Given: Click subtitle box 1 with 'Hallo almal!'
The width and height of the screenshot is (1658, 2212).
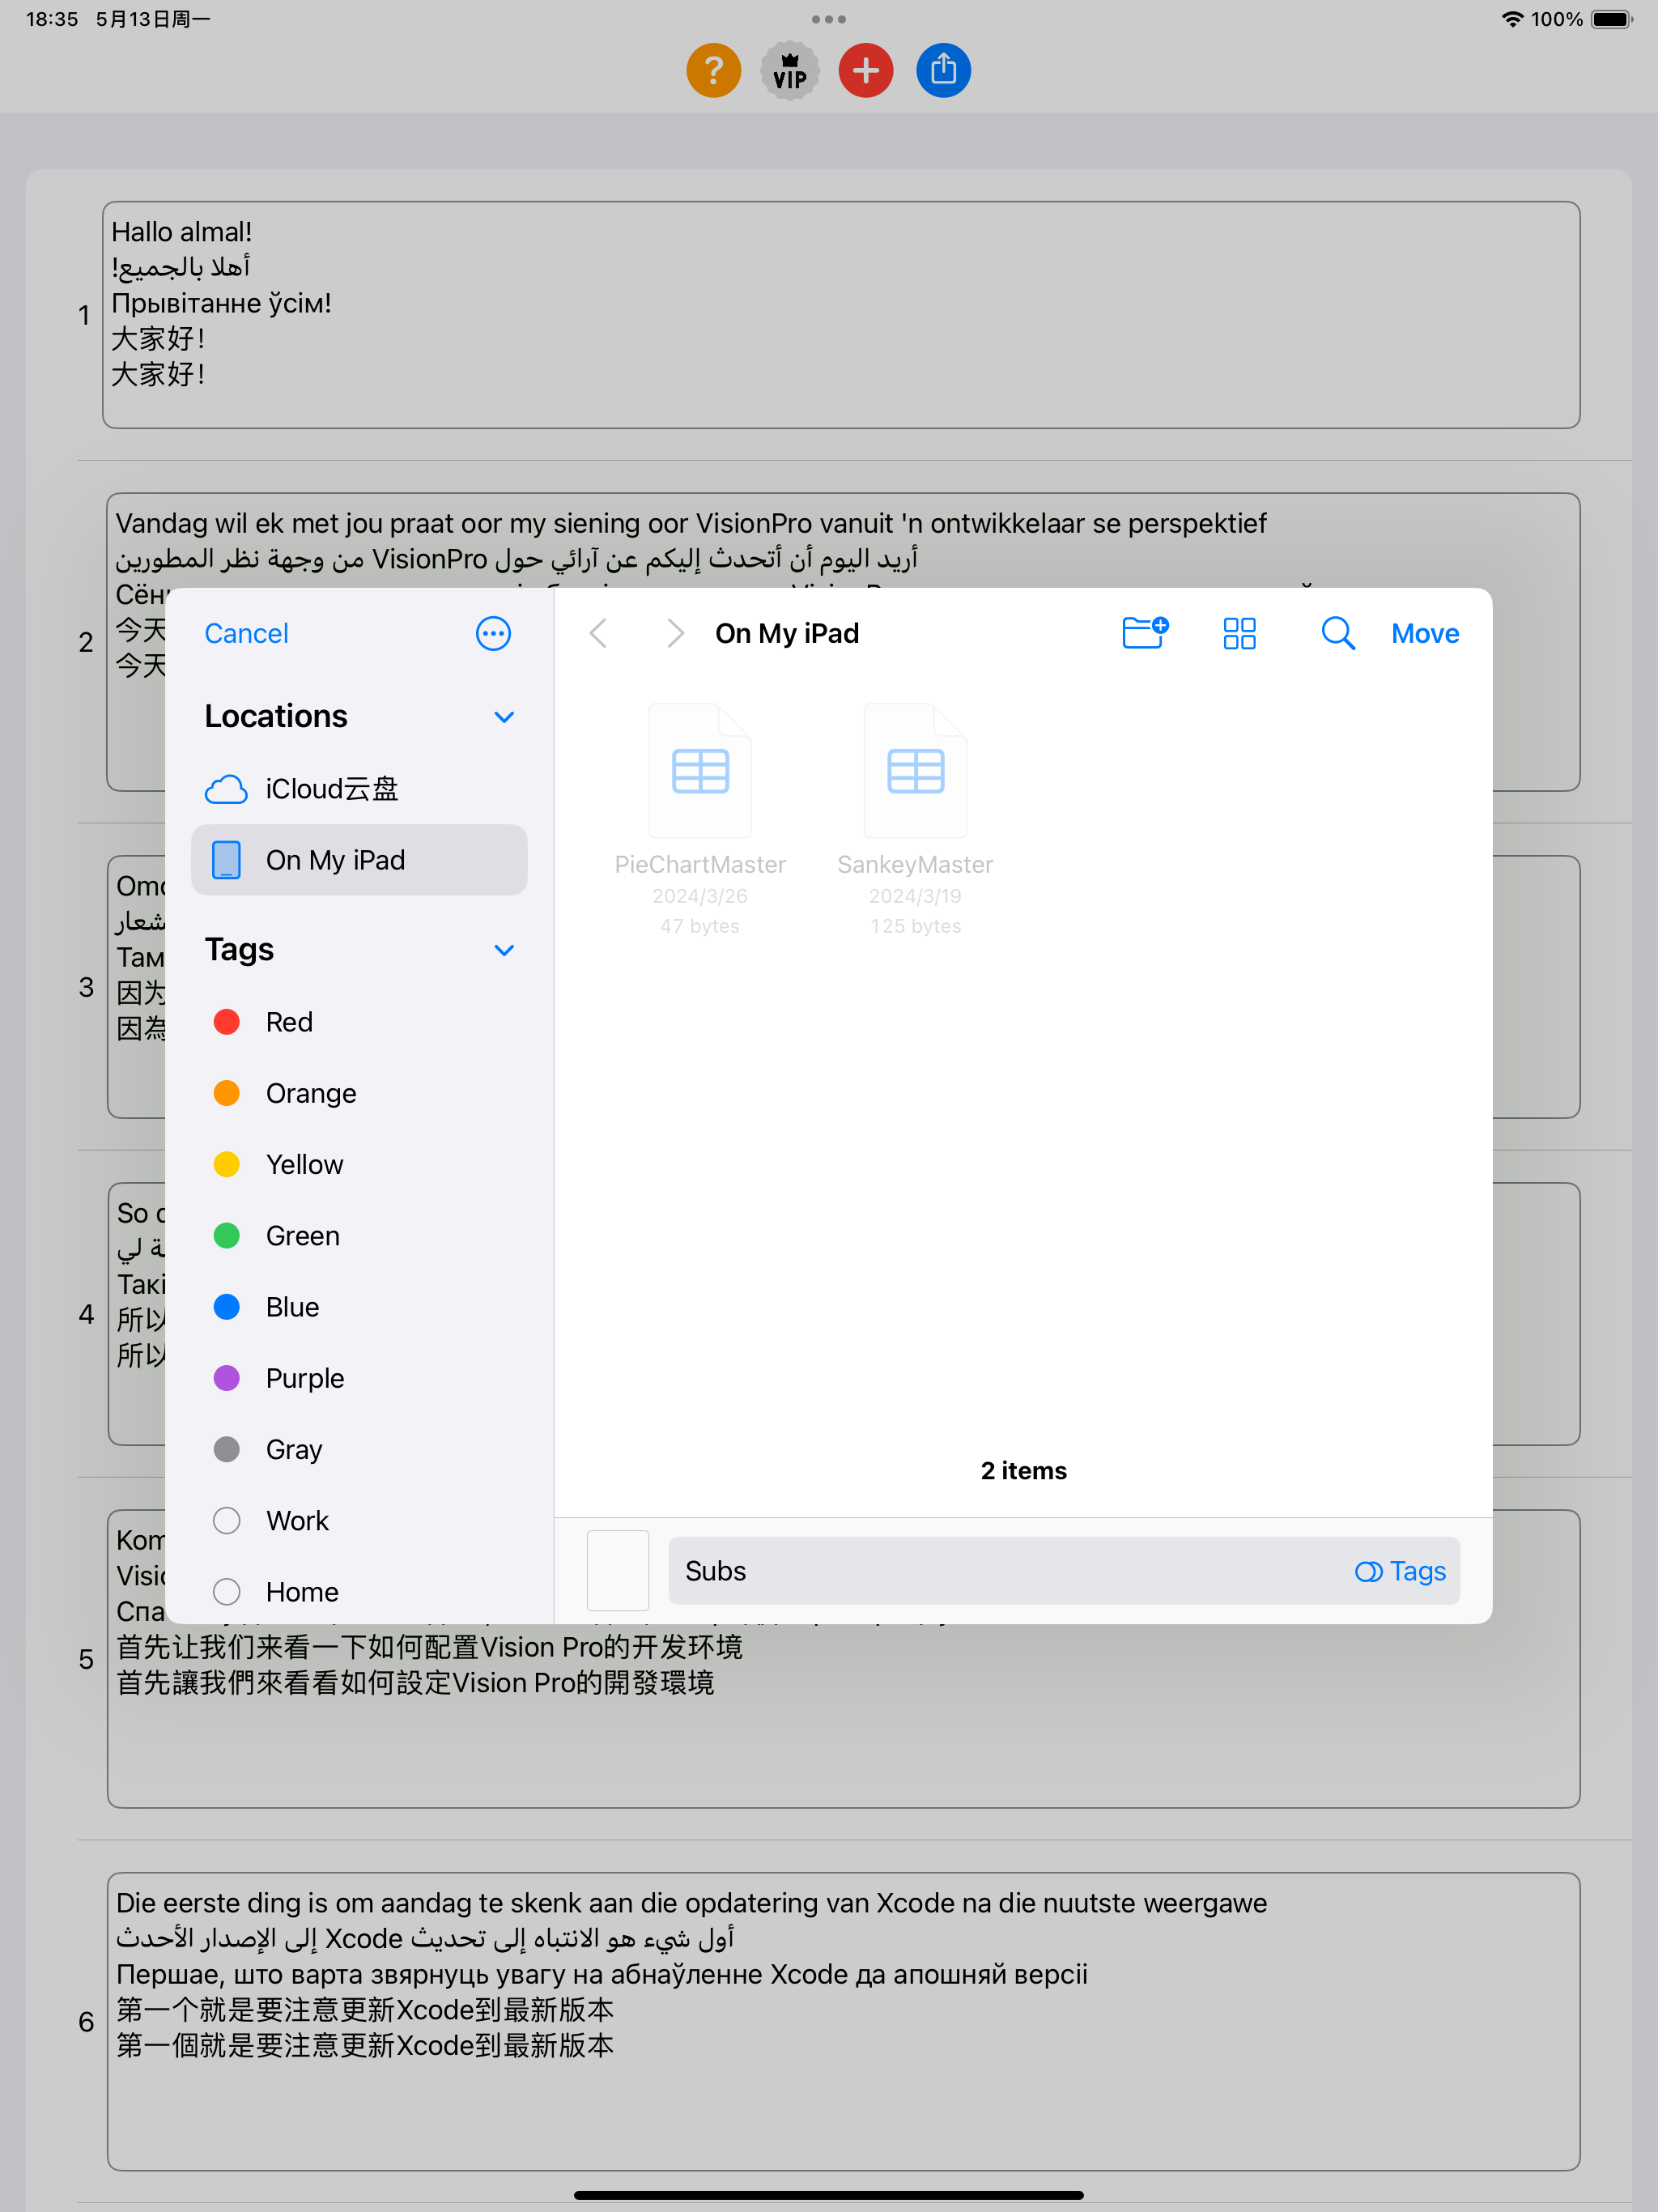Looking at the screenshot, I should (x=841, y=315).
